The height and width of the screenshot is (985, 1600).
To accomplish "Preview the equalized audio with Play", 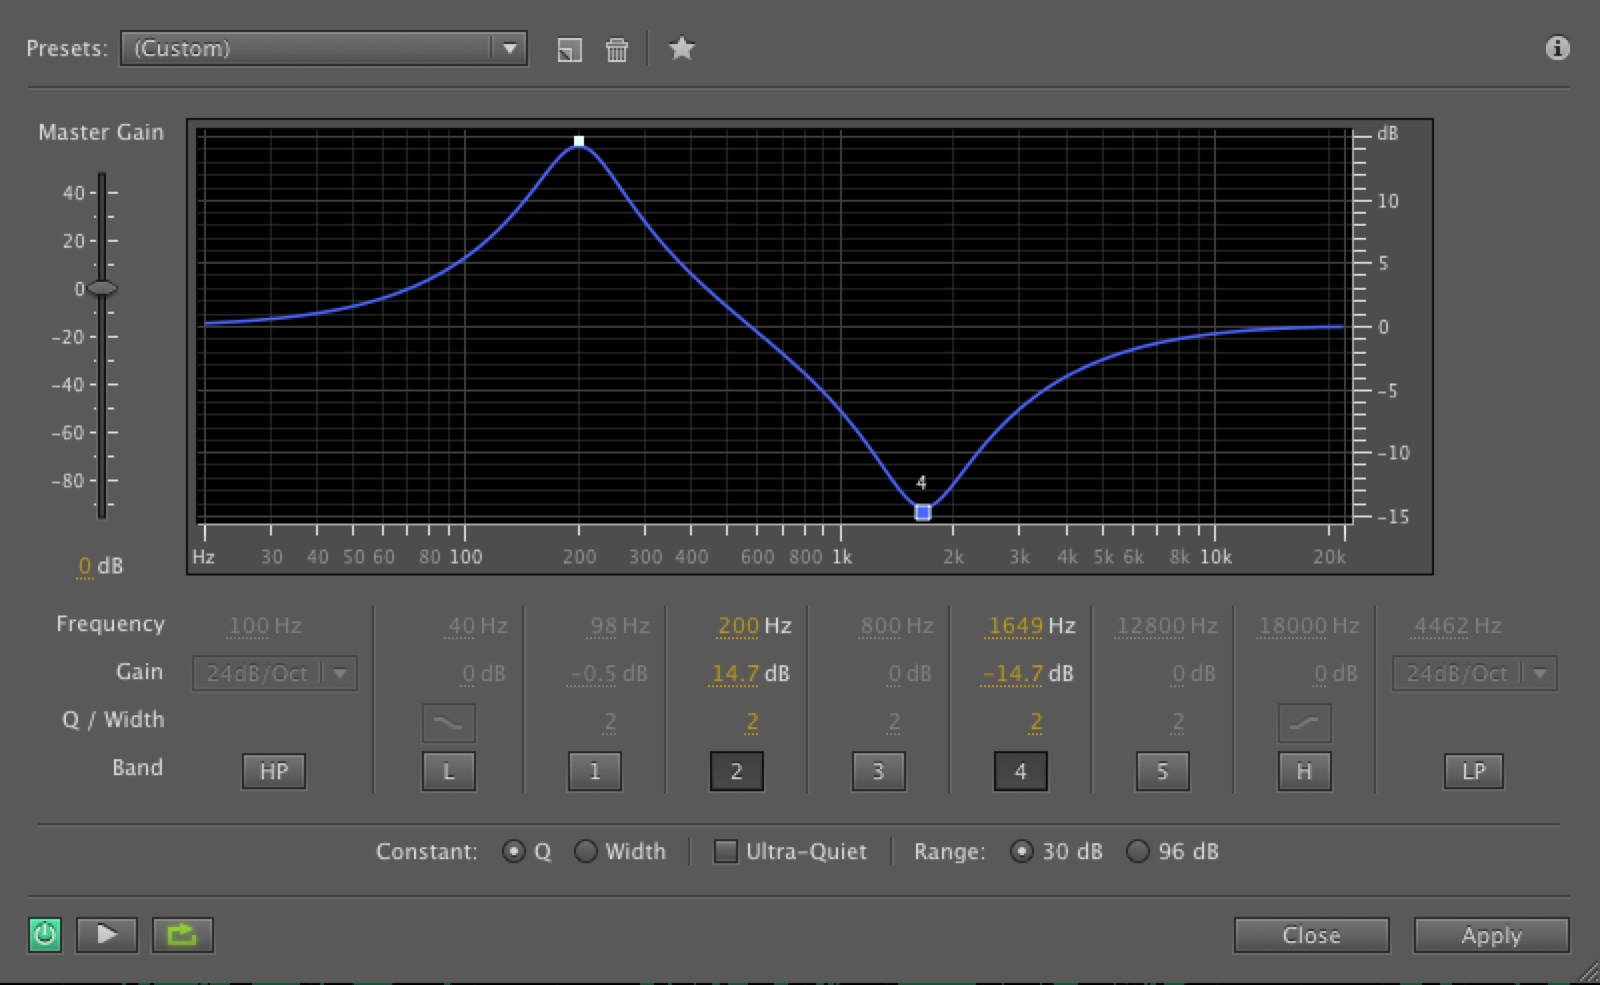I will pos(106,934).
